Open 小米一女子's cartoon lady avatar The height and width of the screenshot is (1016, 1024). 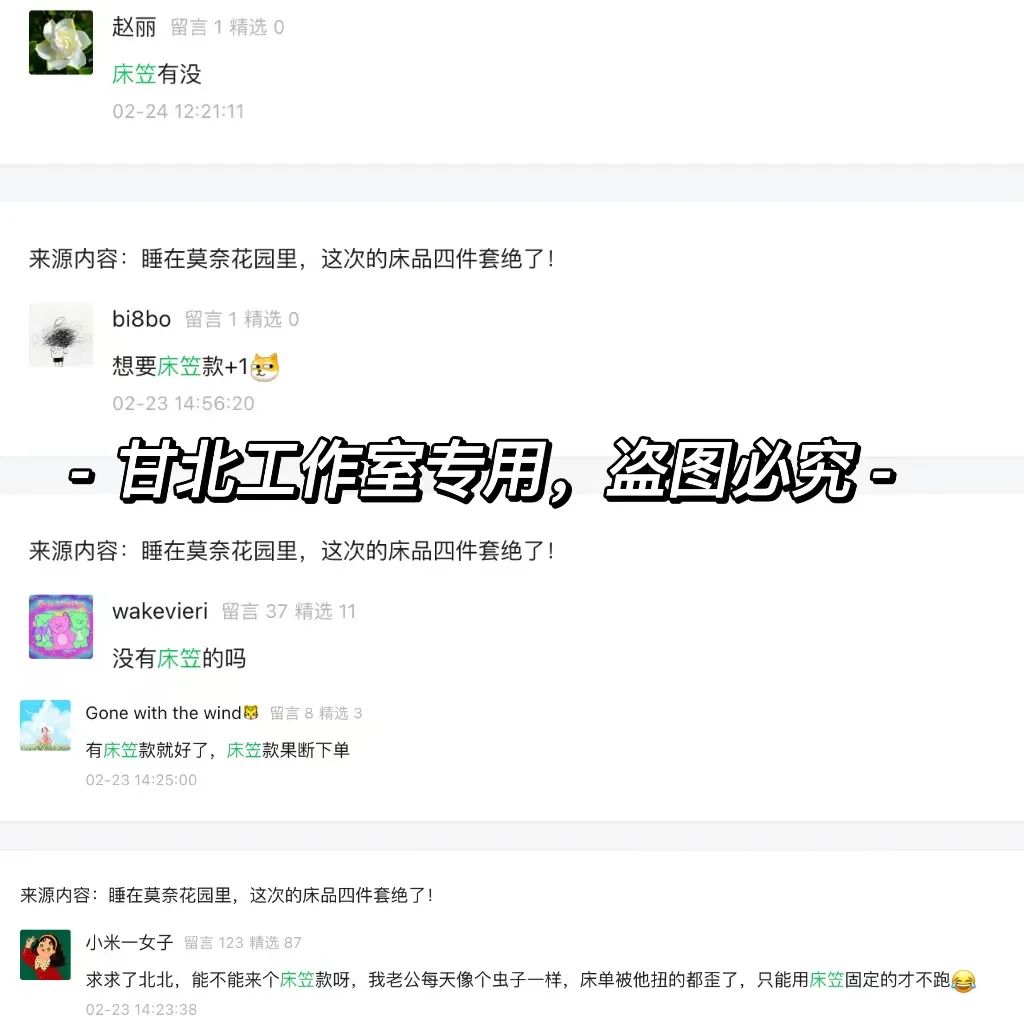45,955
